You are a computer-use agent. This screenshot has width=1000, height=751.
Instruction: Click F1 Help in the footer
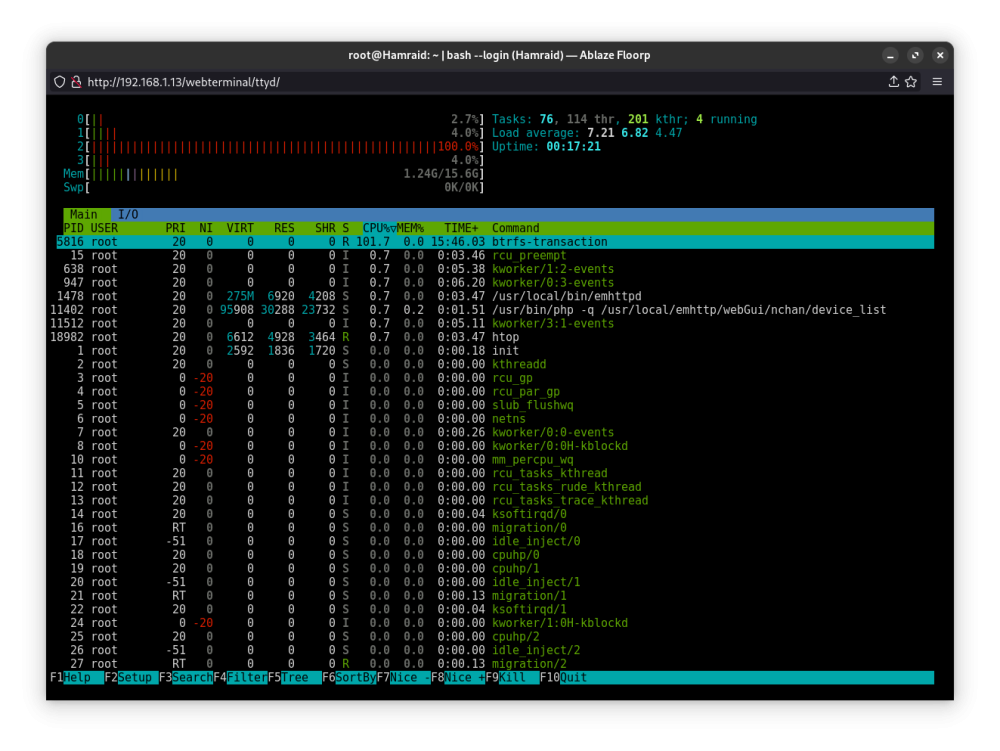tap(77, 678)
